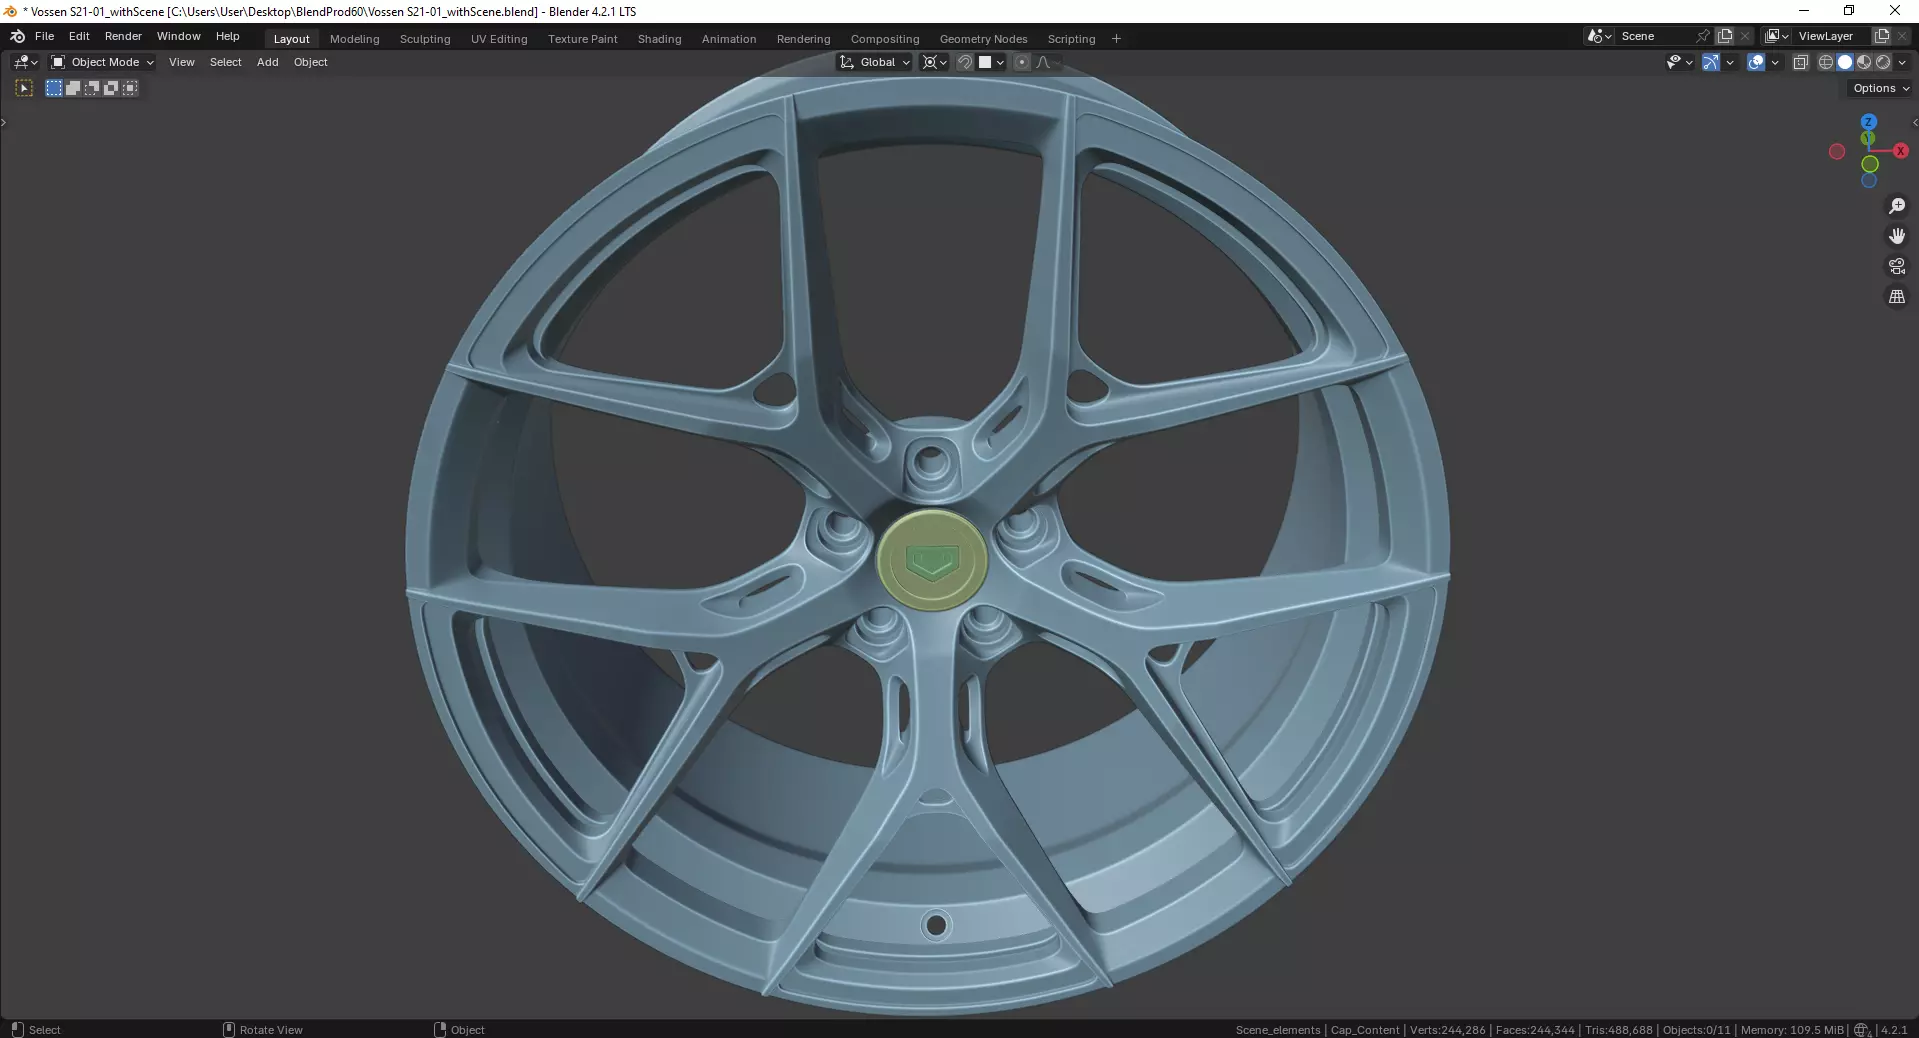Viewport: 1919px width, 1038px height.
Task: Open the Help menu
Action: point(228,36)
